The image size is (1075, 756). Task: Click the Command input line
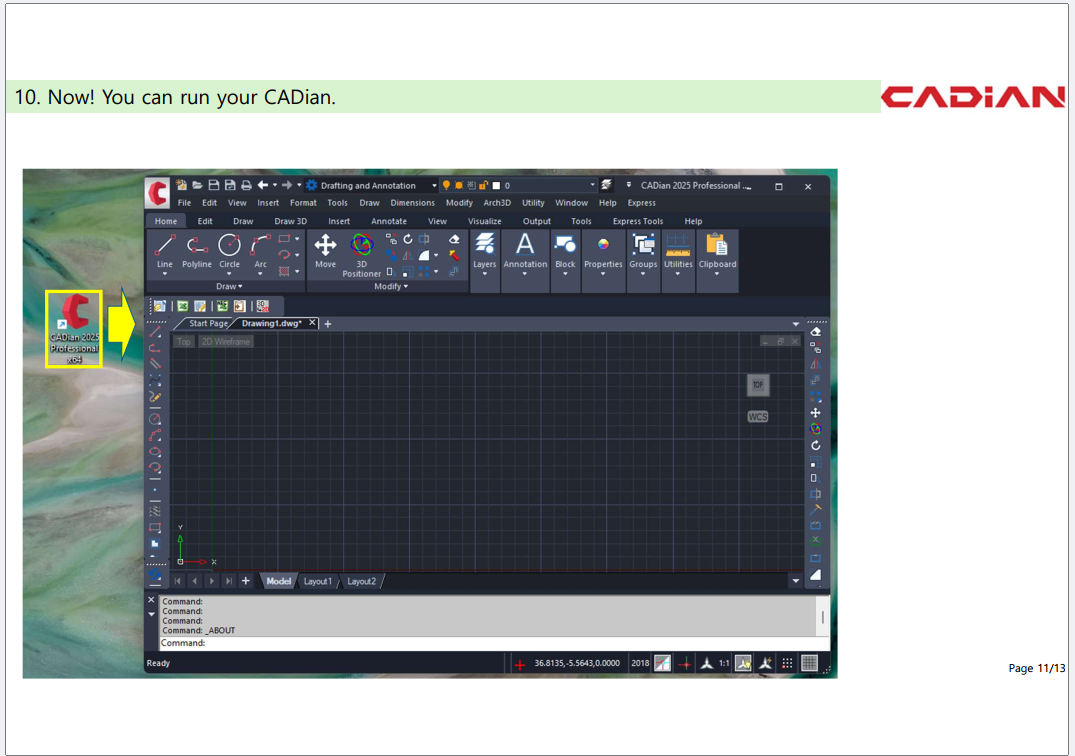(490, 643)
